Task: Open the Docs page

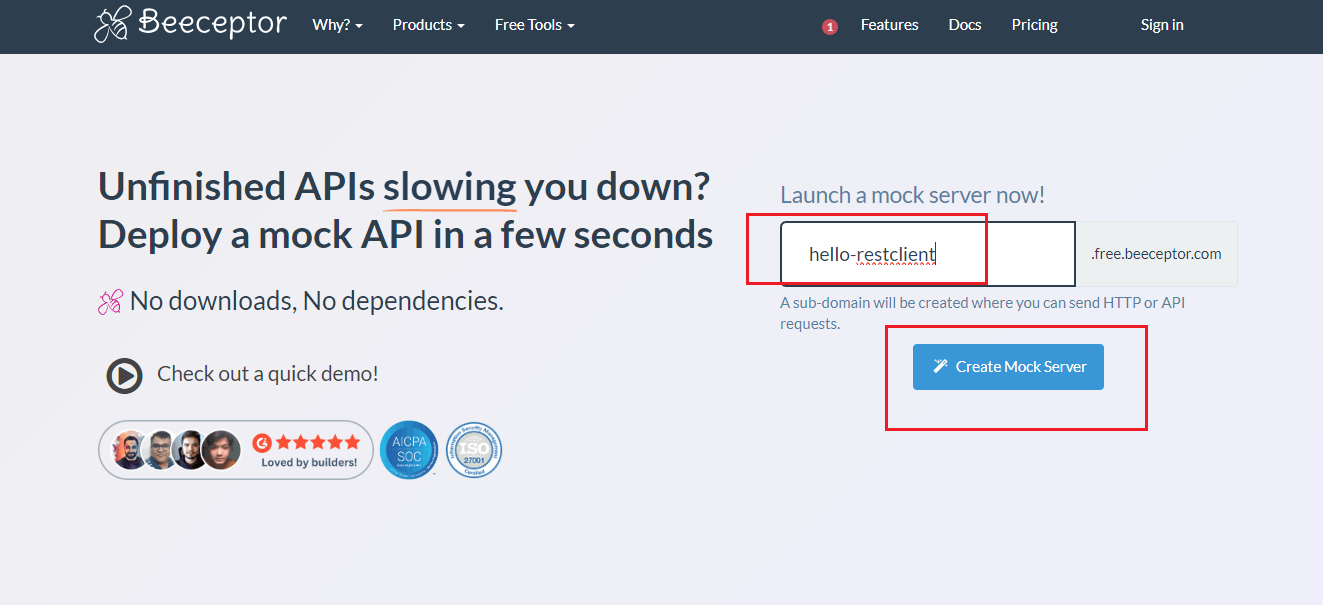Action: click(x=965, y=25)
